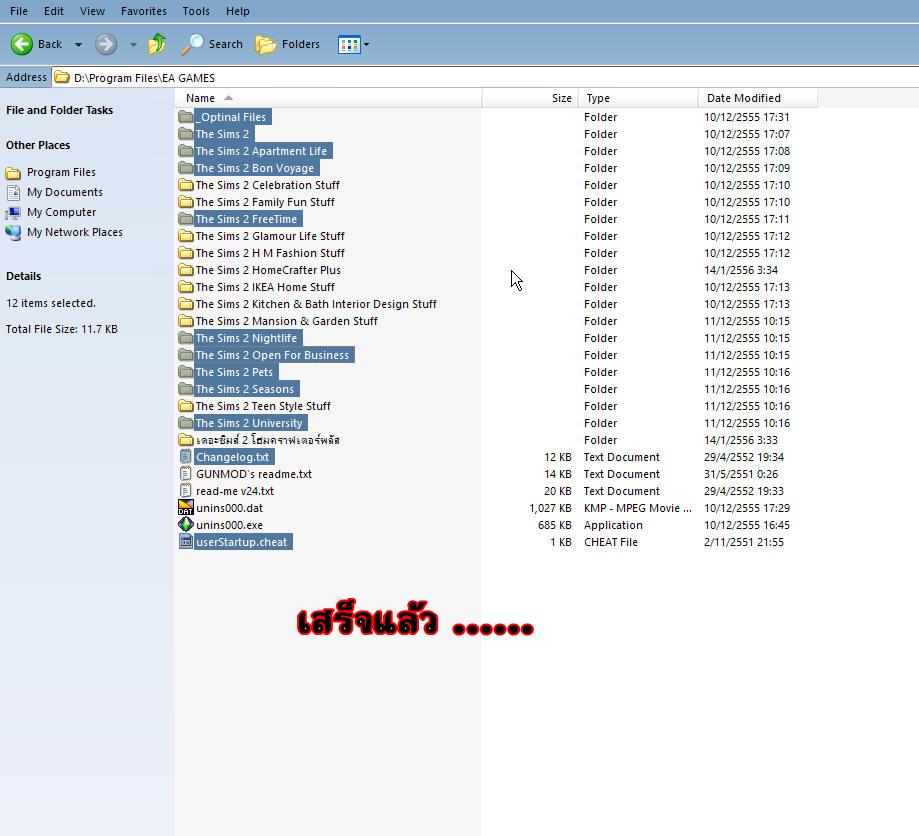Select The Sims 2 Celebration Stuff folder icon

coord(186,185)
